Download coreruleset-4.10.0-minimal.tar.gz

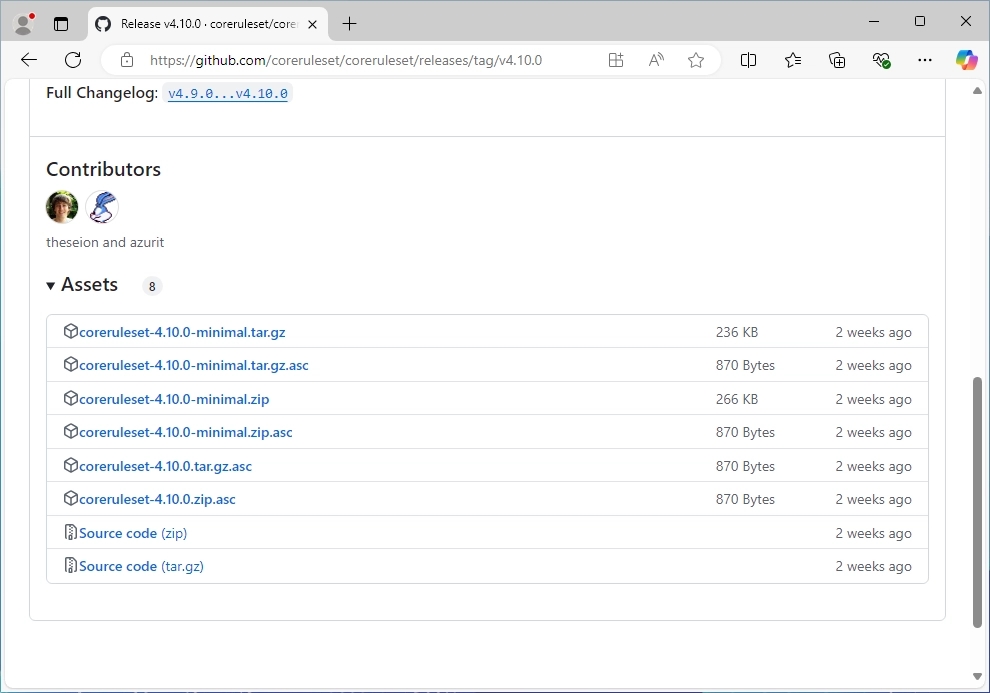(x=182, y=332)
